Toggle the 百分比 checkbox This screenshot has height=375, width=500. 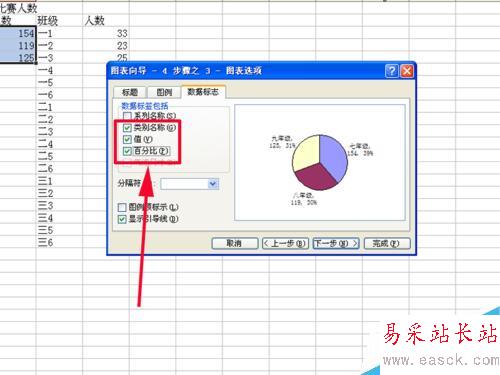(127, 151)
